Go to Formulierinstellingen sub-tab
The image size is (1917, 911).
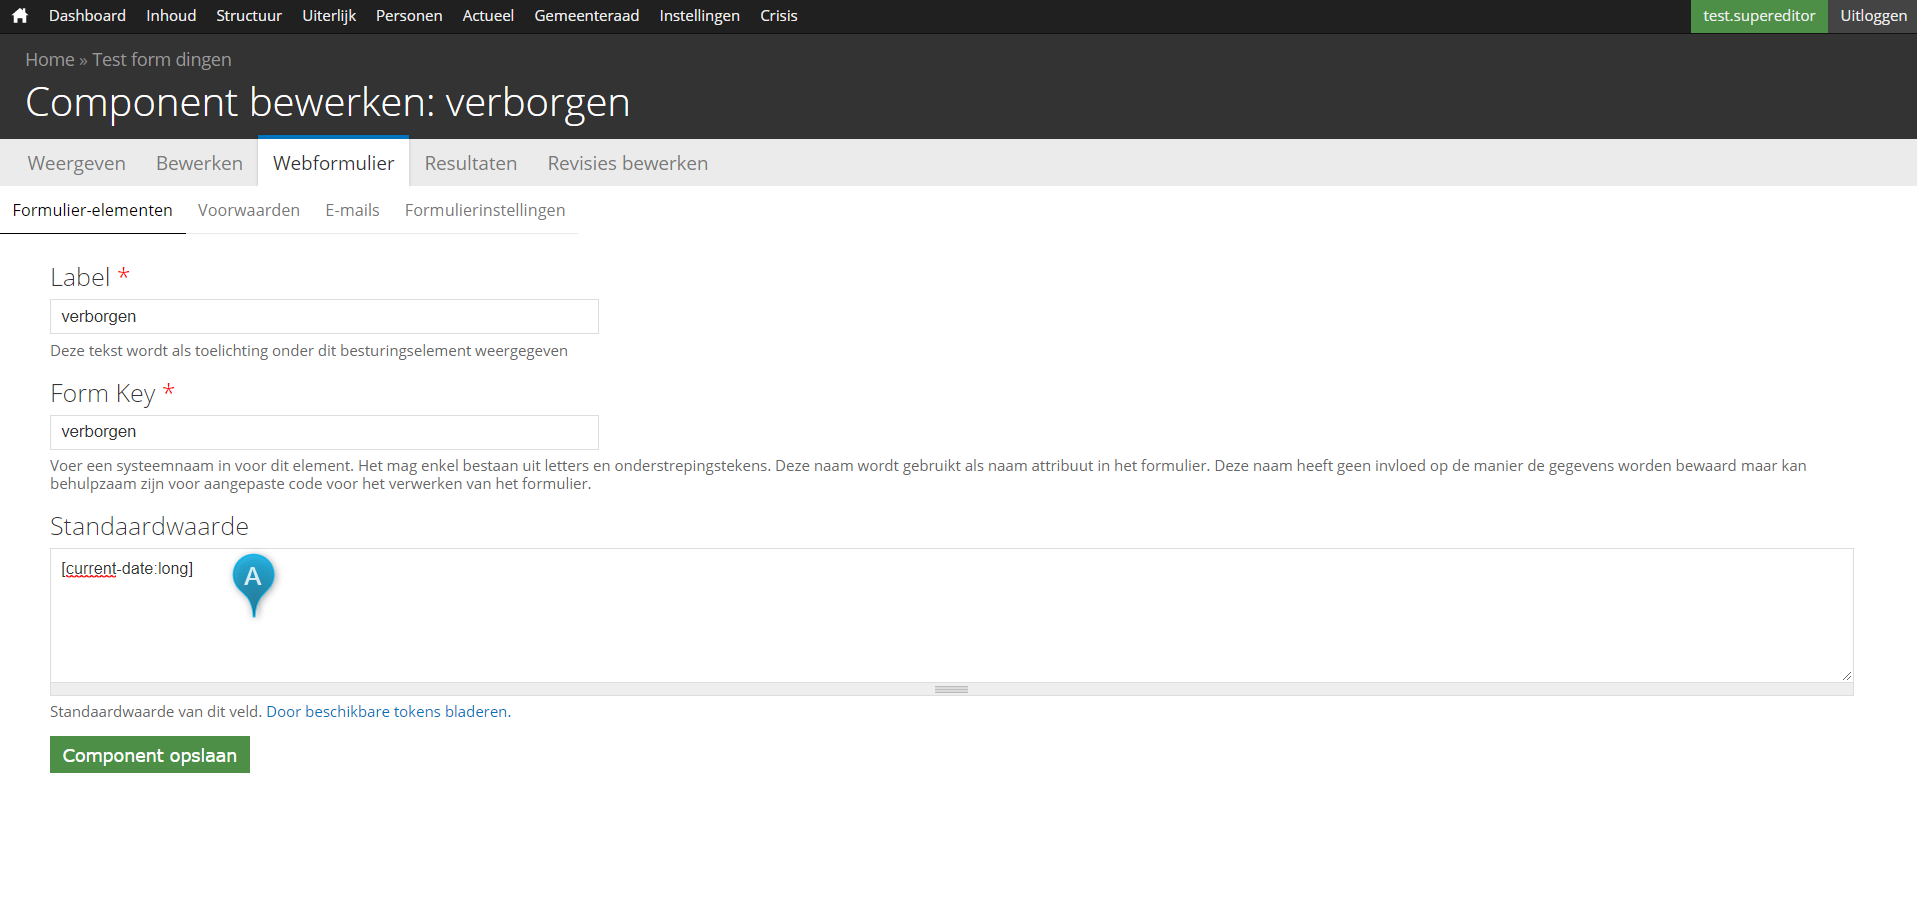[484, 210]
